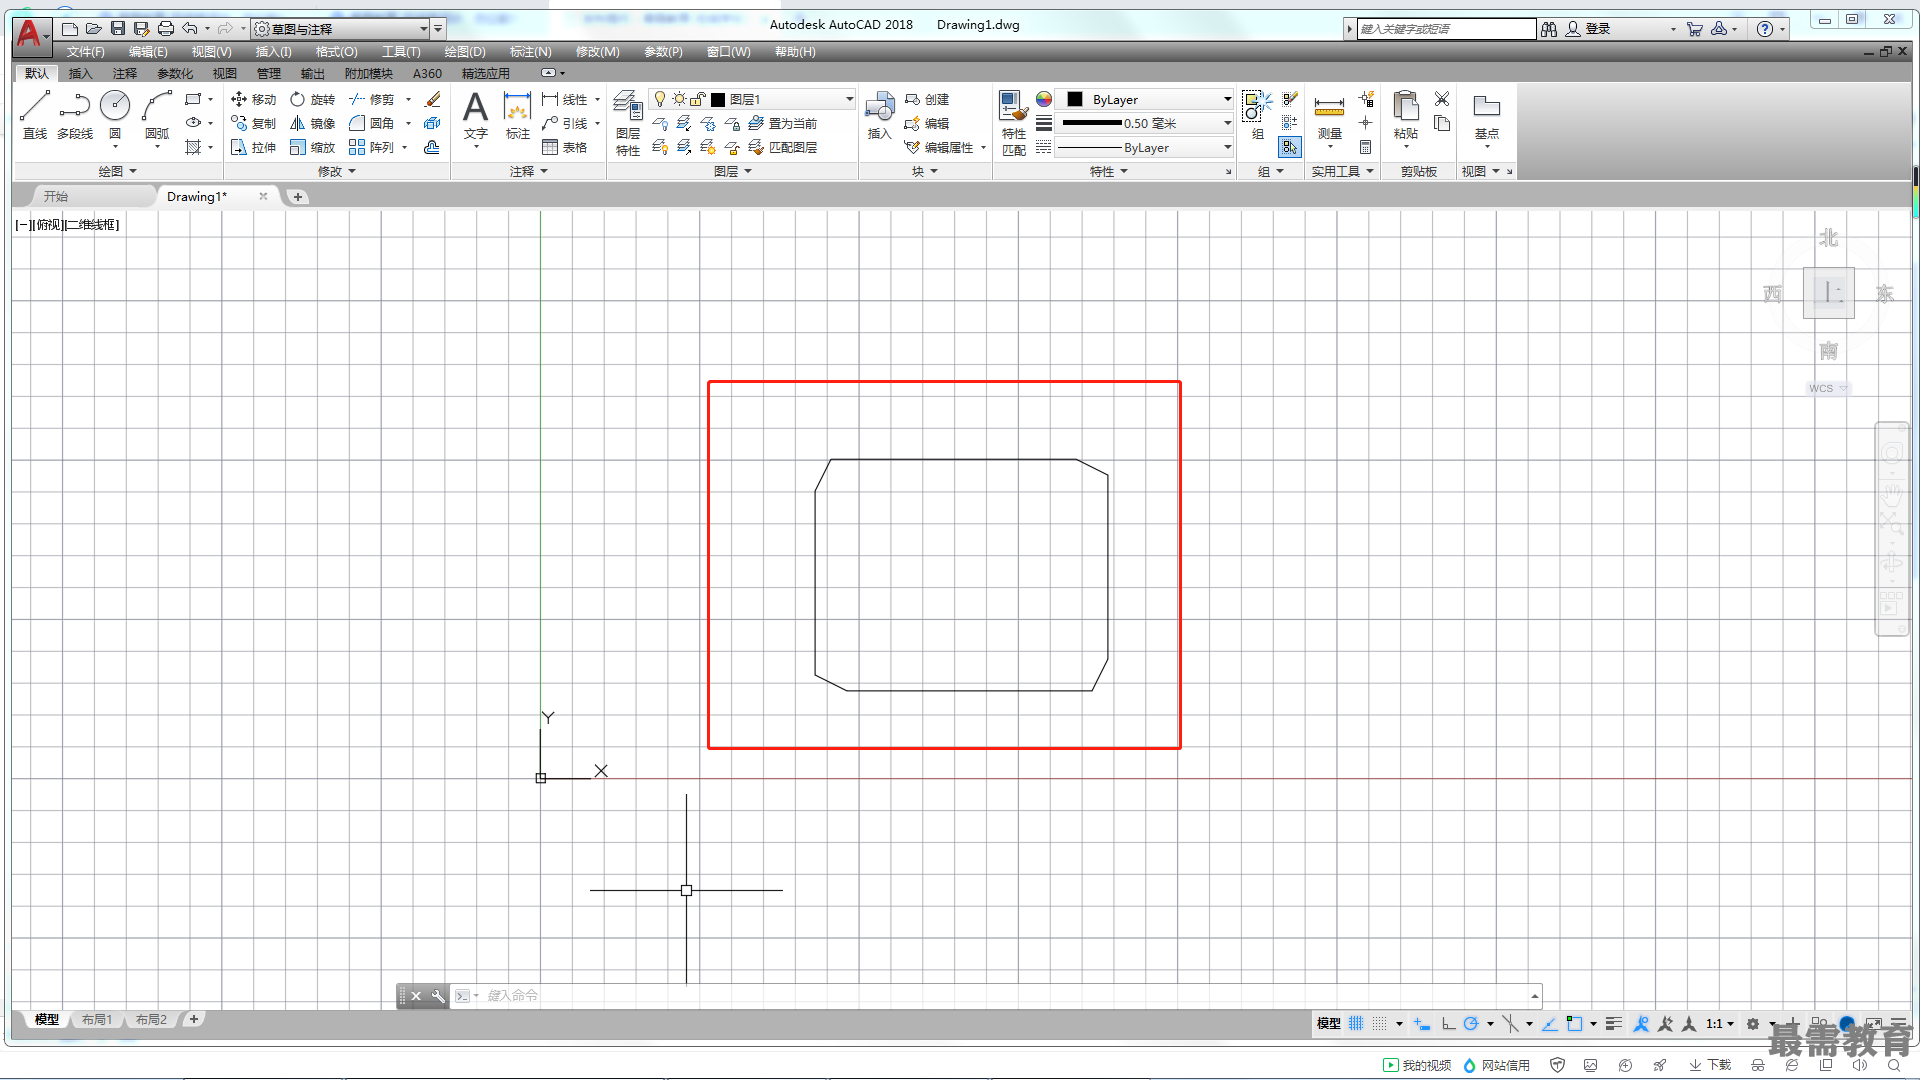Activate the 圆角 (Fillet) tool

tap(372, 123)
